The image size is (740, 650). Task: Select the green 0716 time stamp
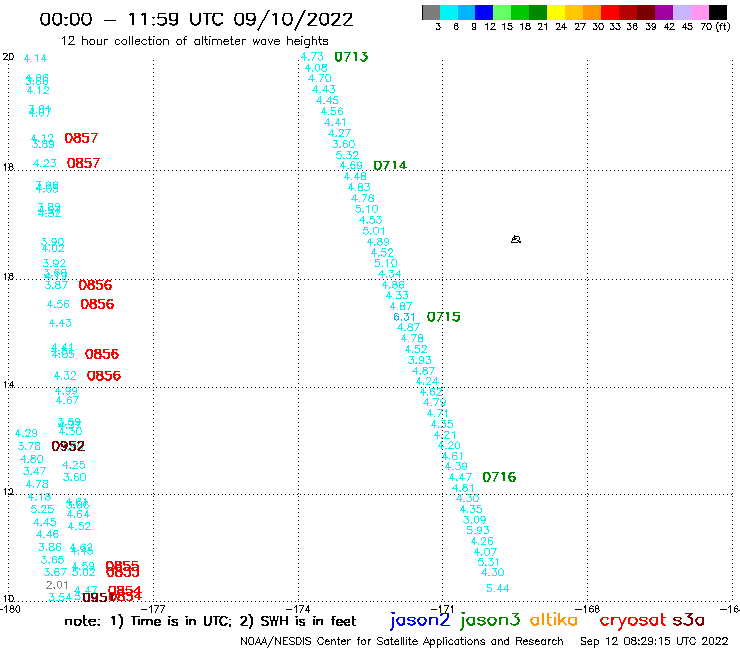click(x=499, y=477)
